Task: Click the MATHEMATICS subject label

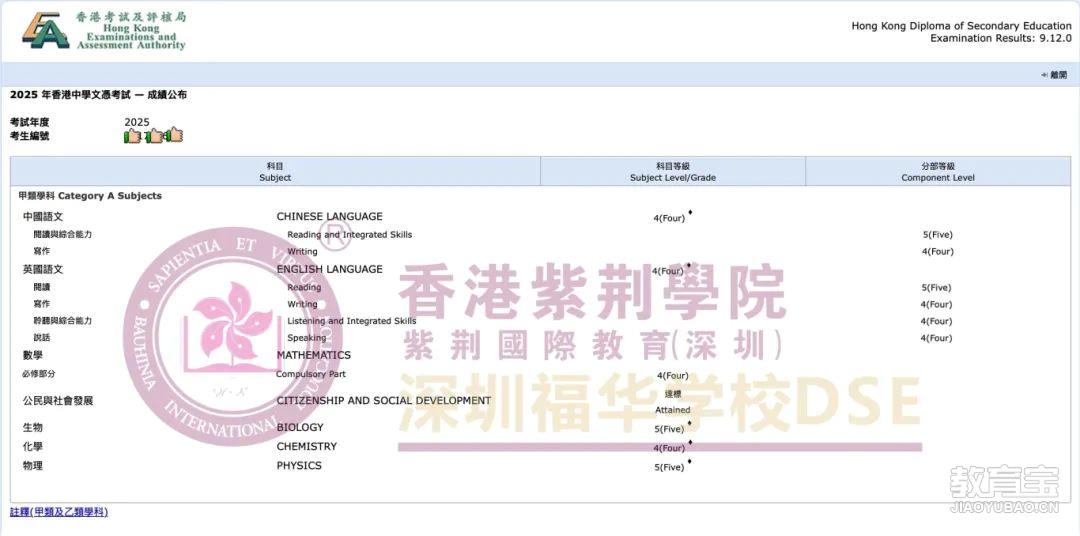Action: tap(313, 355)
